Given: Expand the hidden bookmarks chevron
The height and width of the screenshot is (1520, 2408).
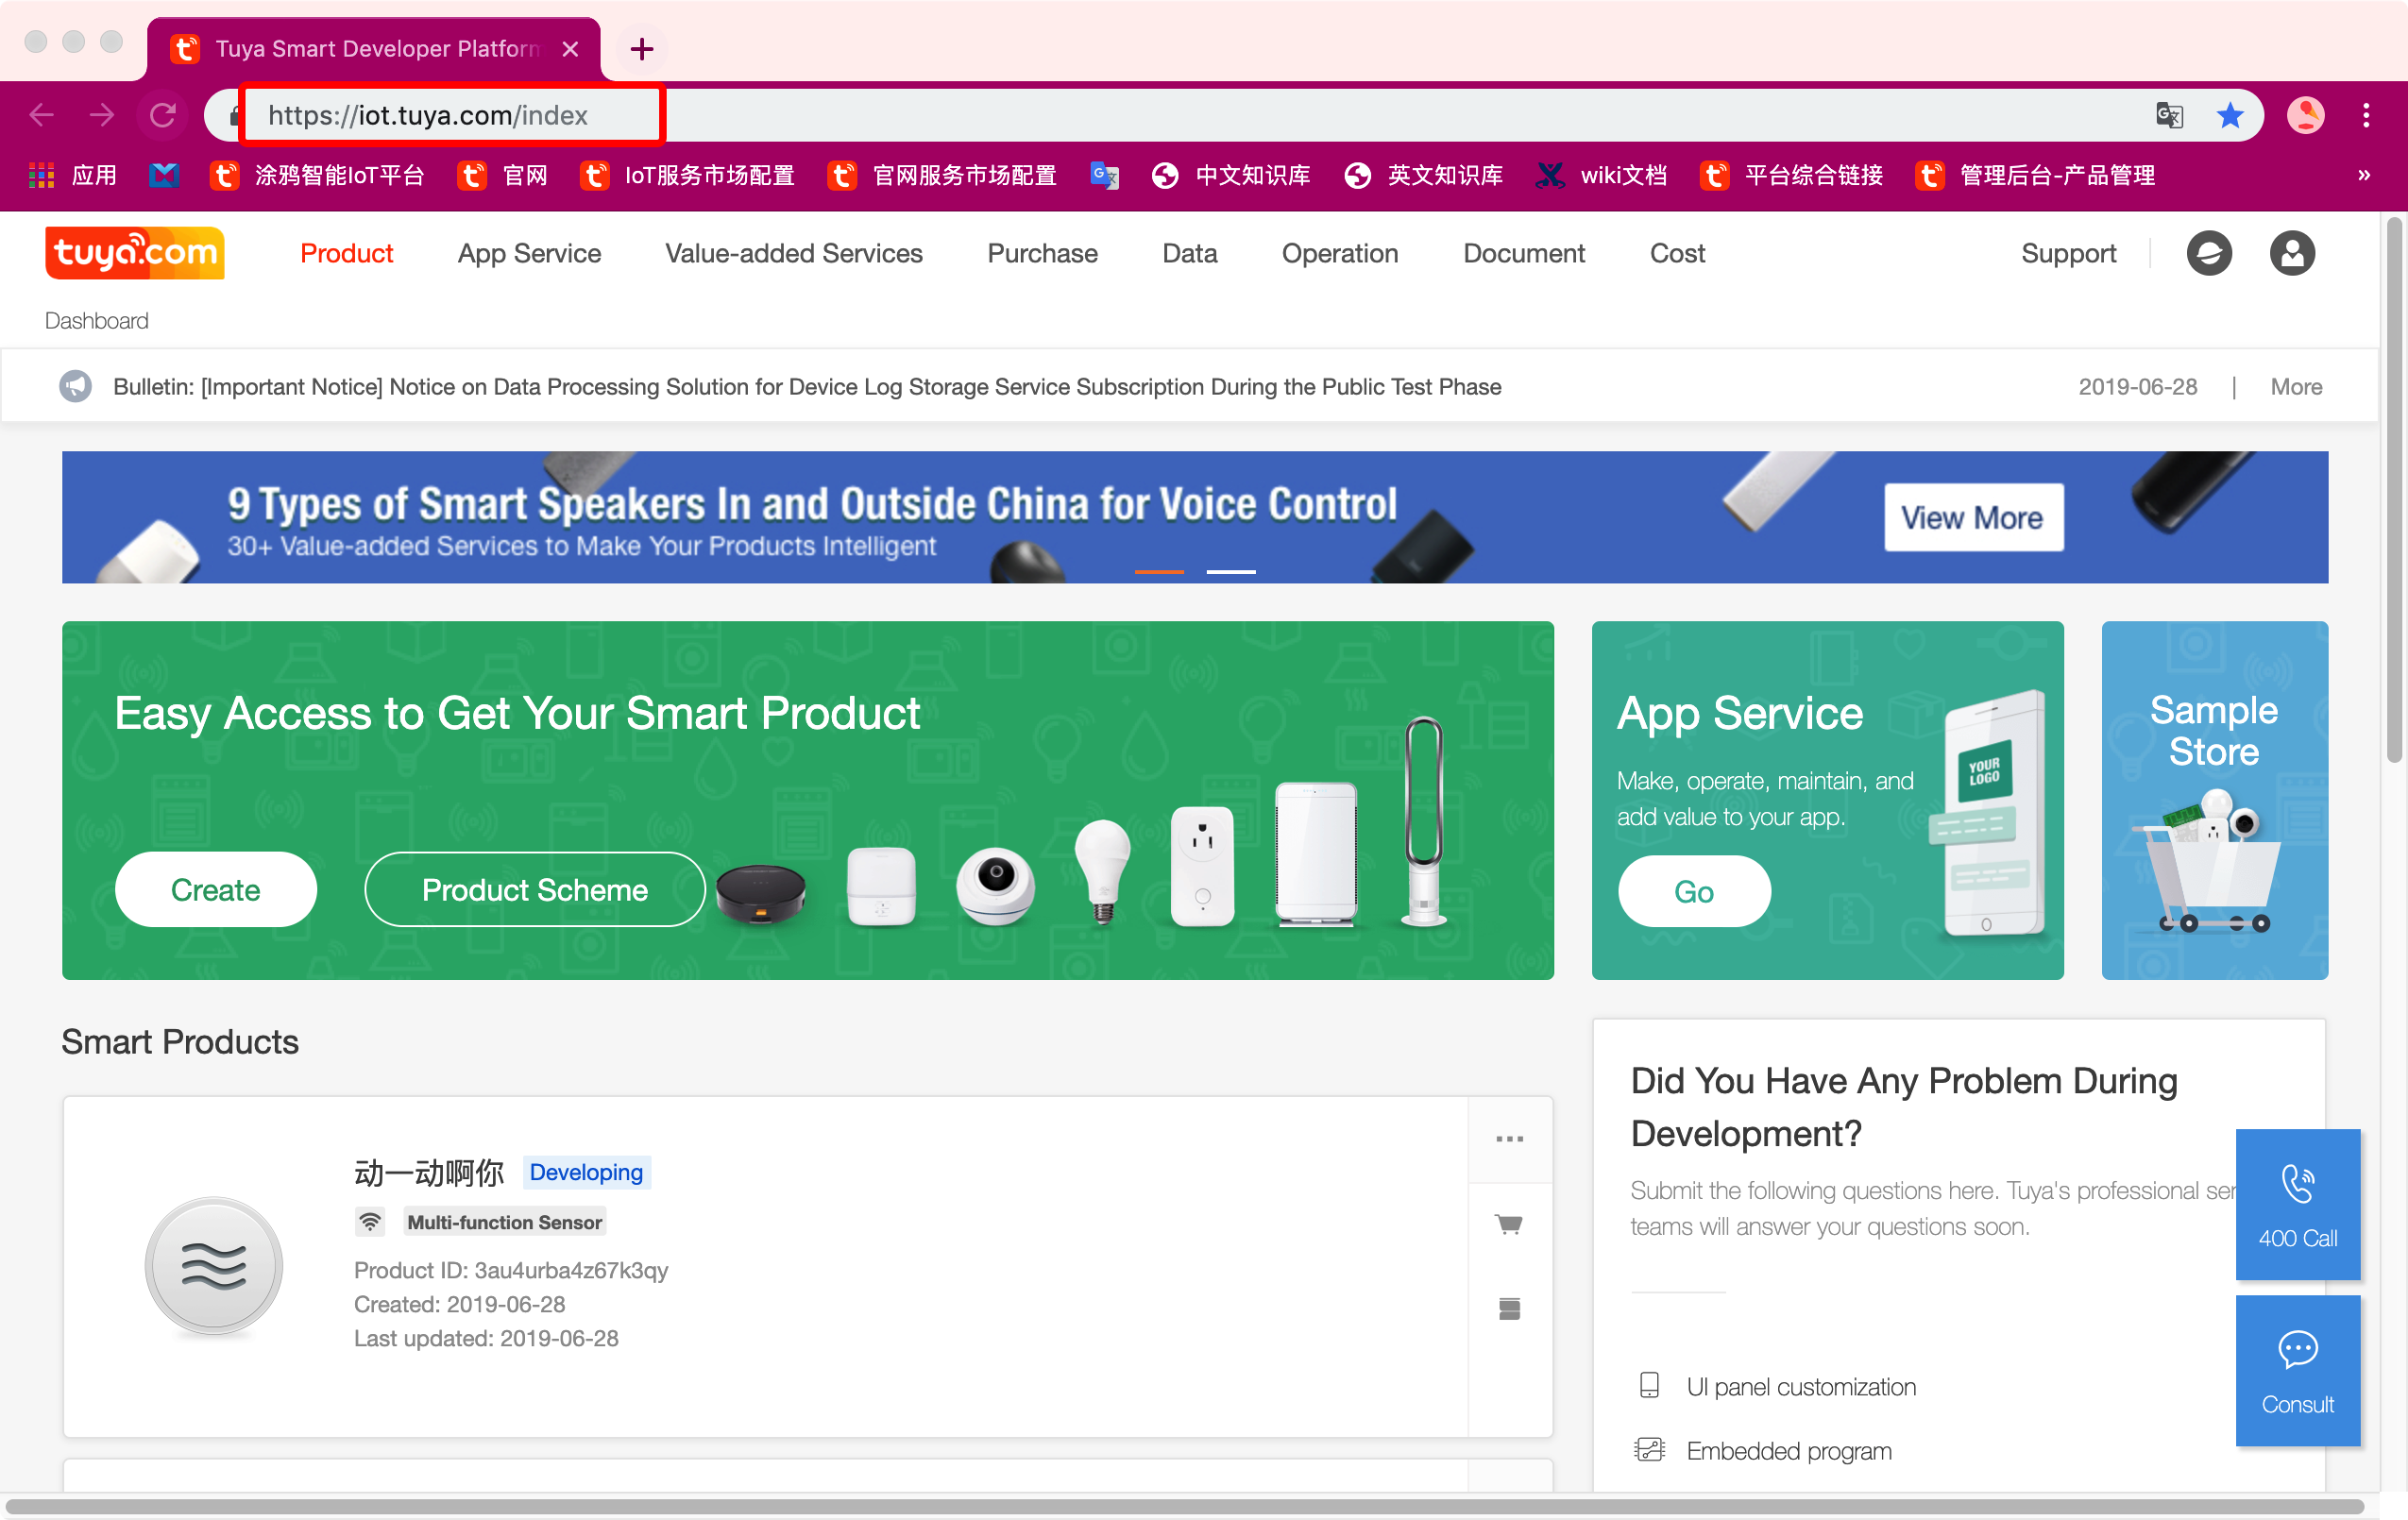Looking at the screenshot, I should [2364, 175].
